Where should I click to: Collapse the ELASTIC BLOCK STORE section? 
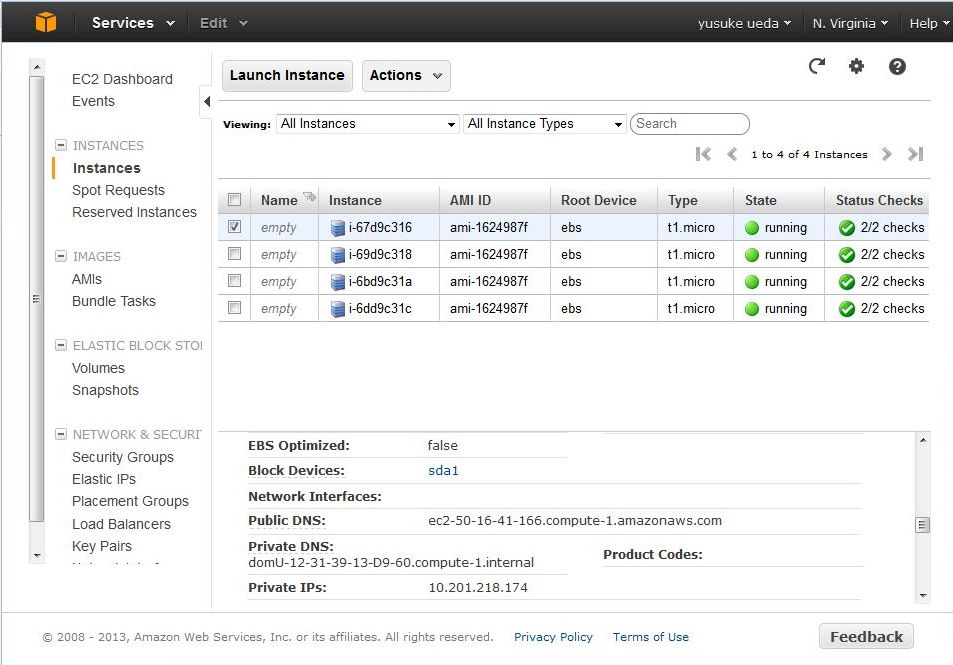pos(61,345)
